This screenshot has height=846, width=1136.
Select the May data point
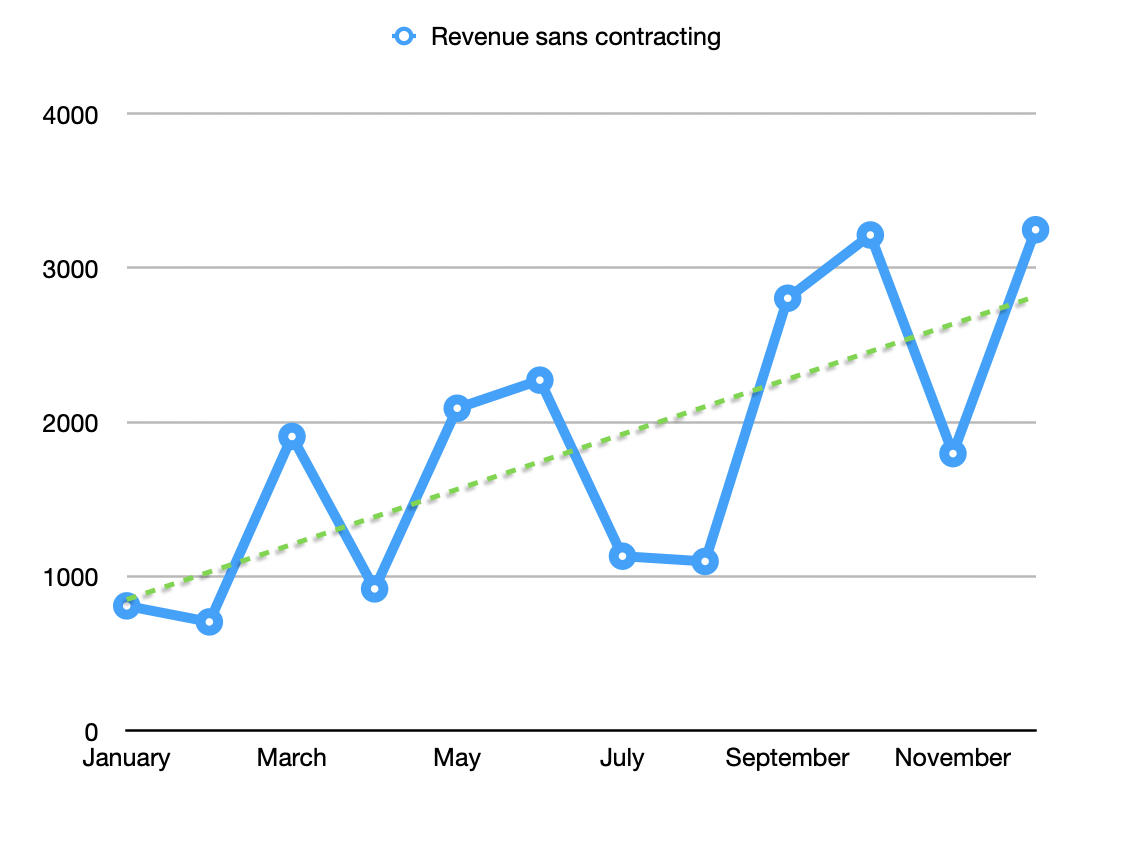pos(457,409)
